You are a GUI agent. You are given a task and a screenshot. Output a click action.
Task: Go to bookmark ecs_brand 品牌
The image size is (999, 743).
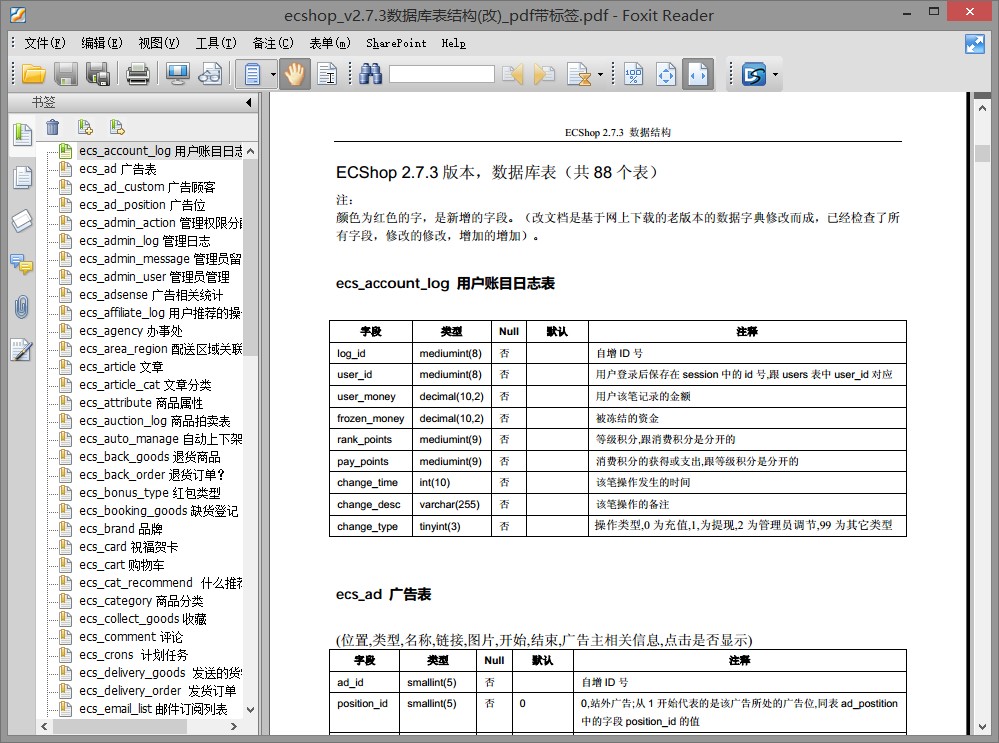pyautogui.click(x=120, y=529)
